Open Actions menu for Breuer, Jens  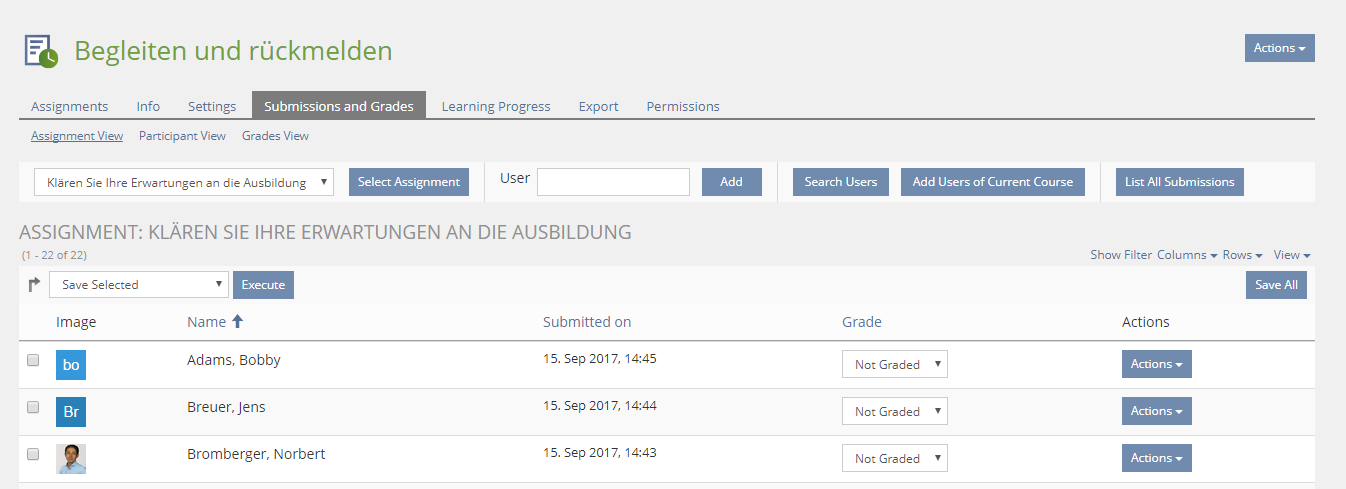point(1156,411)
